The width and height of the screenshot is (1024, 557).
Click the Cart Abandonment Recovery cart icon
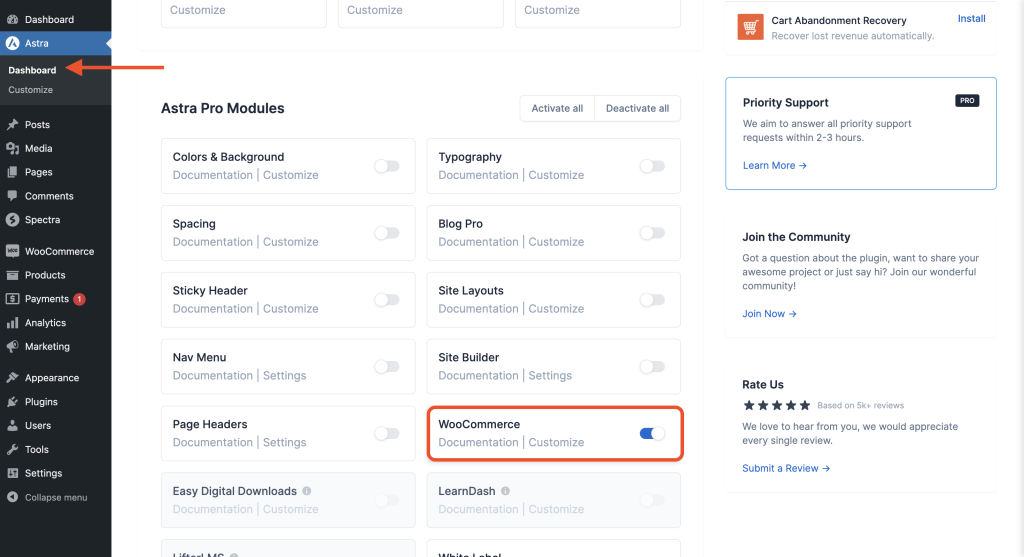pos(750,27)
